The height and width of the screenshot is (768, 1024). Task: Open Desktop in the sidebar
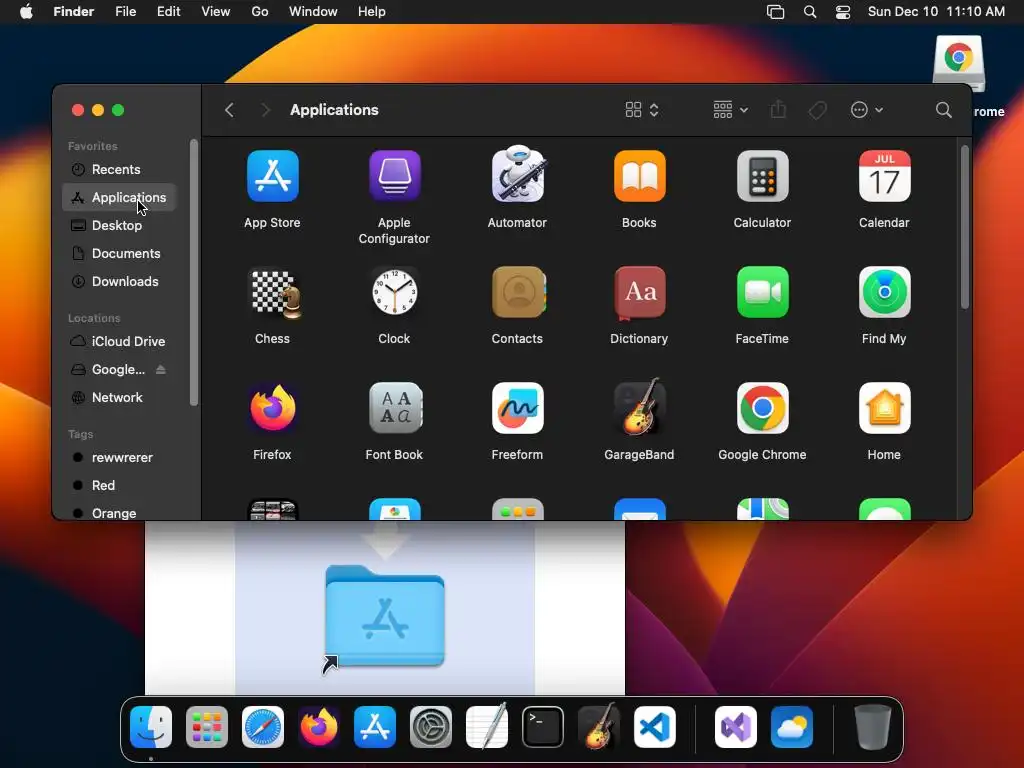click(x=119, y=225)
